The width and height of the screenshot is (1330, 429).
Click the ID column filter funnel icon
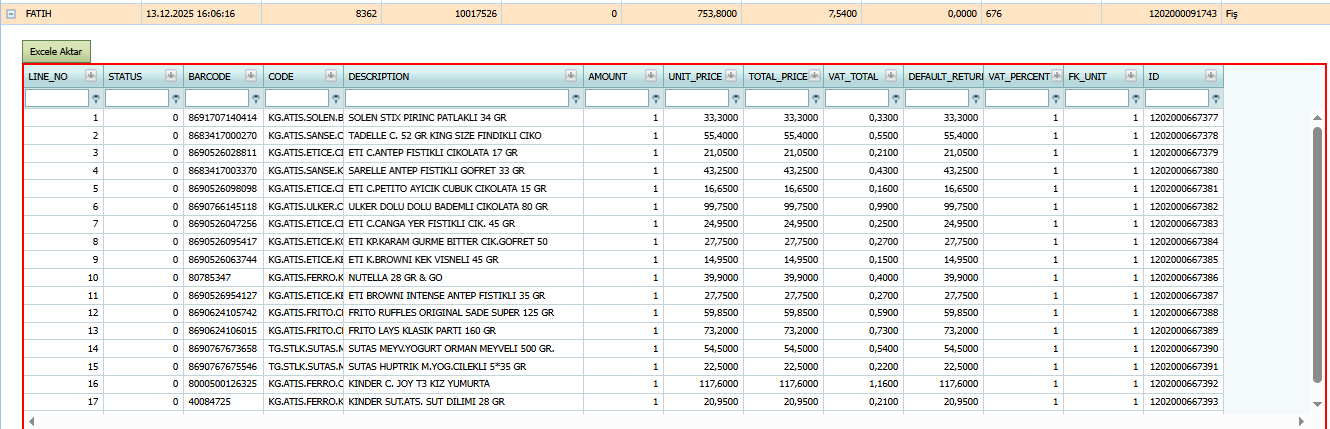click(x=1216, y=99)
